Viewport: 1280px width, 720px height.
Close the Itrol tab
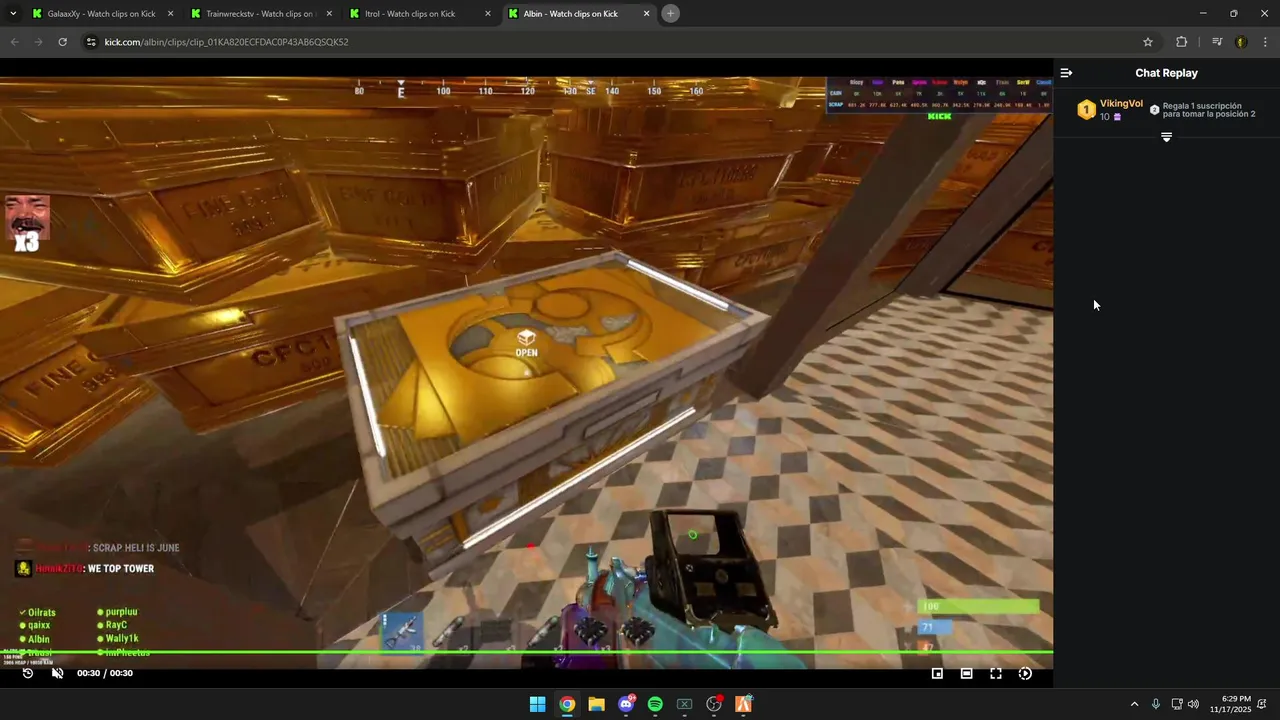pos(488,14)
